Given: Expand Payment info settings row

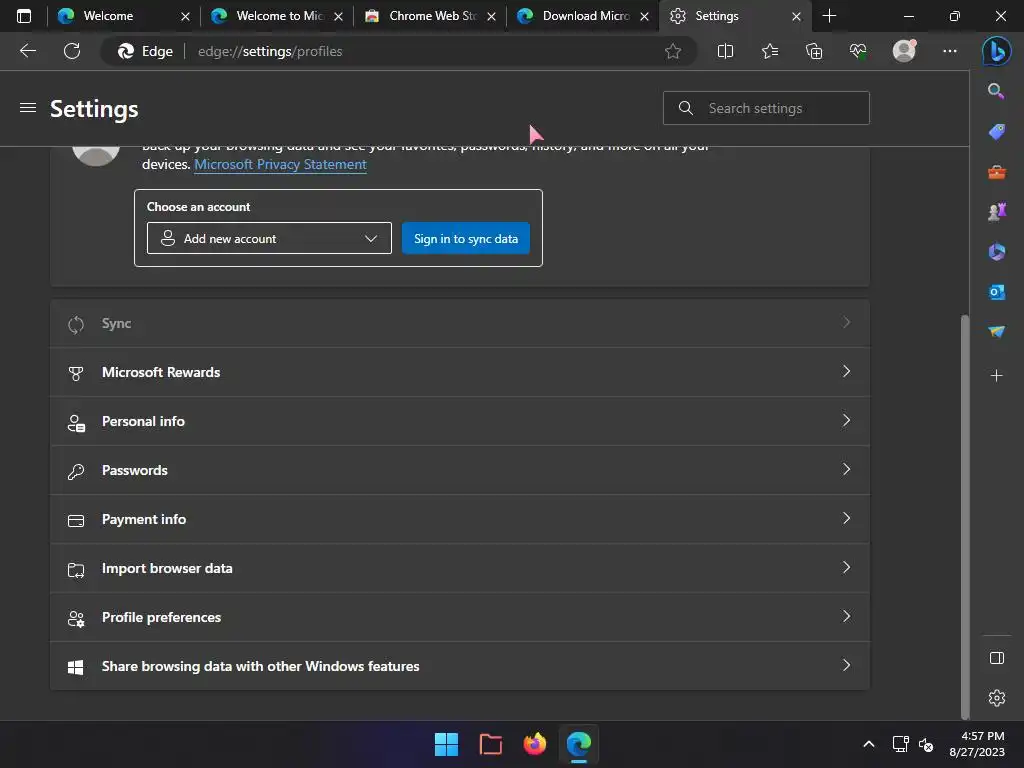Looking at the screenshot, I should [x=460, y=519].
